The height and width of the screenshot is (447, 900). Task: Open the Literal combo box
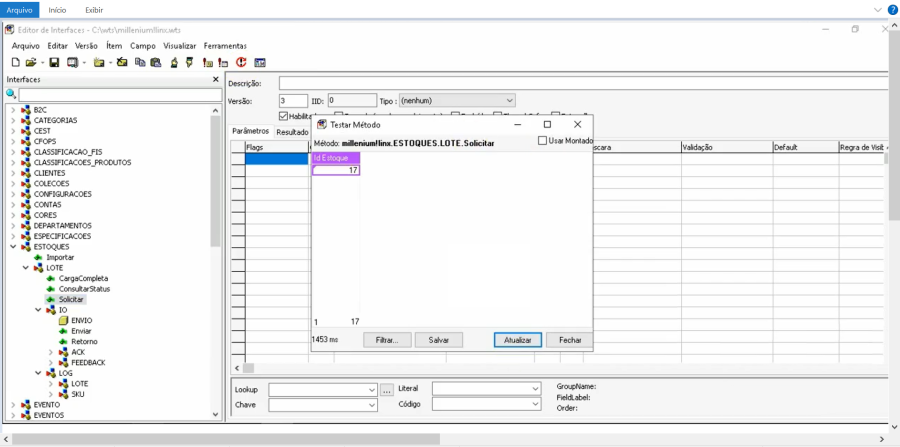click(x=487, y=390)
